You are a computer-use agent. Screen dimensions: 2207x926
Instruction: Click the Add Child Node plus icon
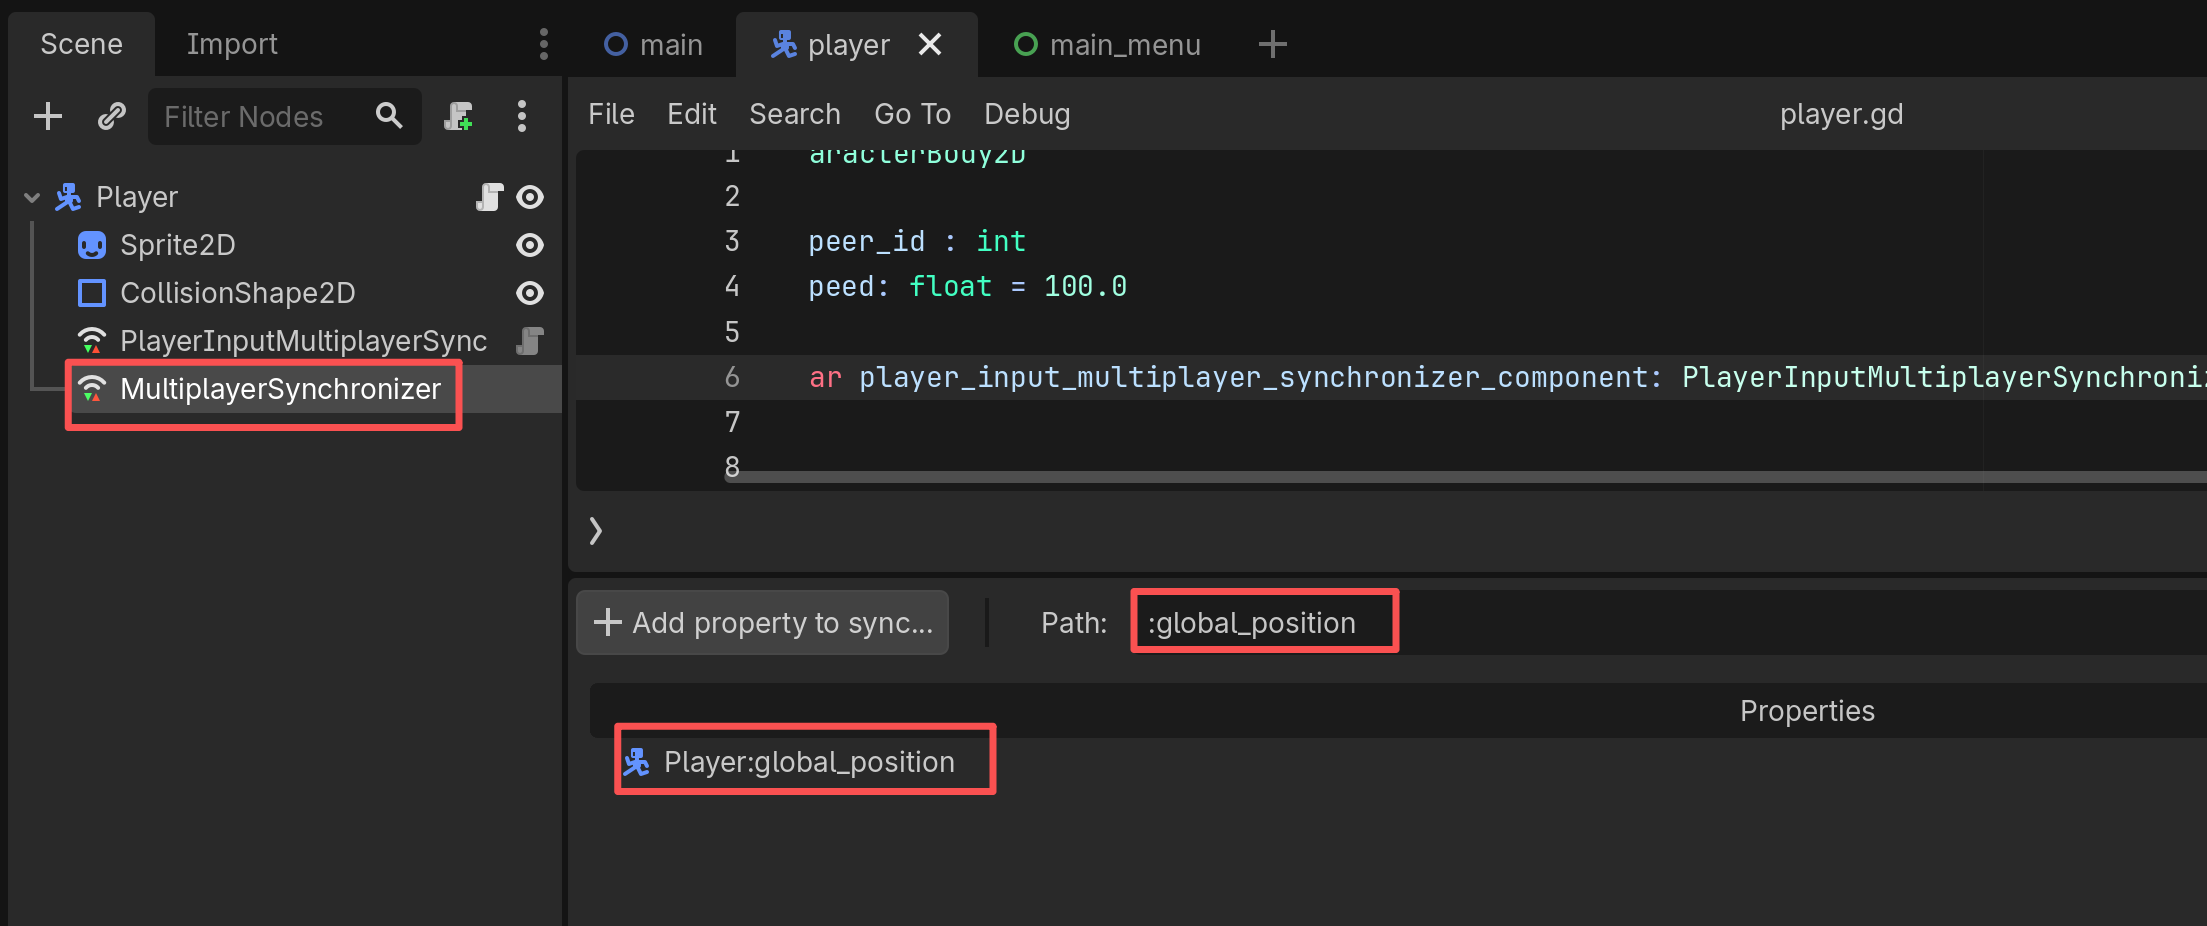(x=47, y=116)
